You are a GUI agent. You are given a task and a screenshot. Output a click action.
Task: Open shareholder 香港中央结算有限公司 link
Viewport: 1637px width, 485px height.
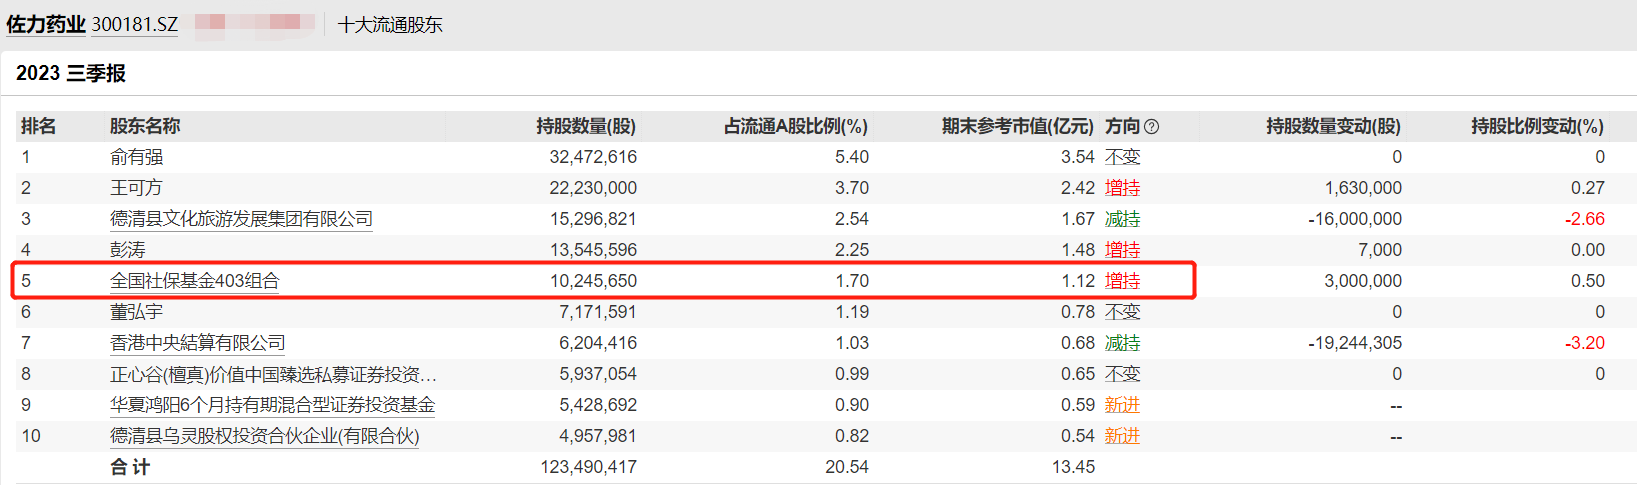click(198, 343)
